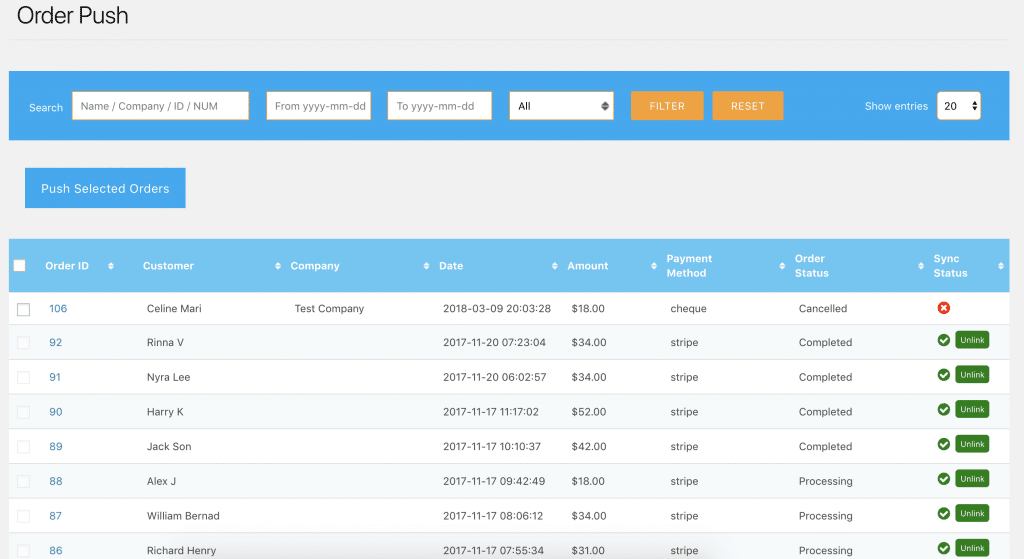1024x559 pixels.
Task: Check the box for order 90
Action: 24,412
